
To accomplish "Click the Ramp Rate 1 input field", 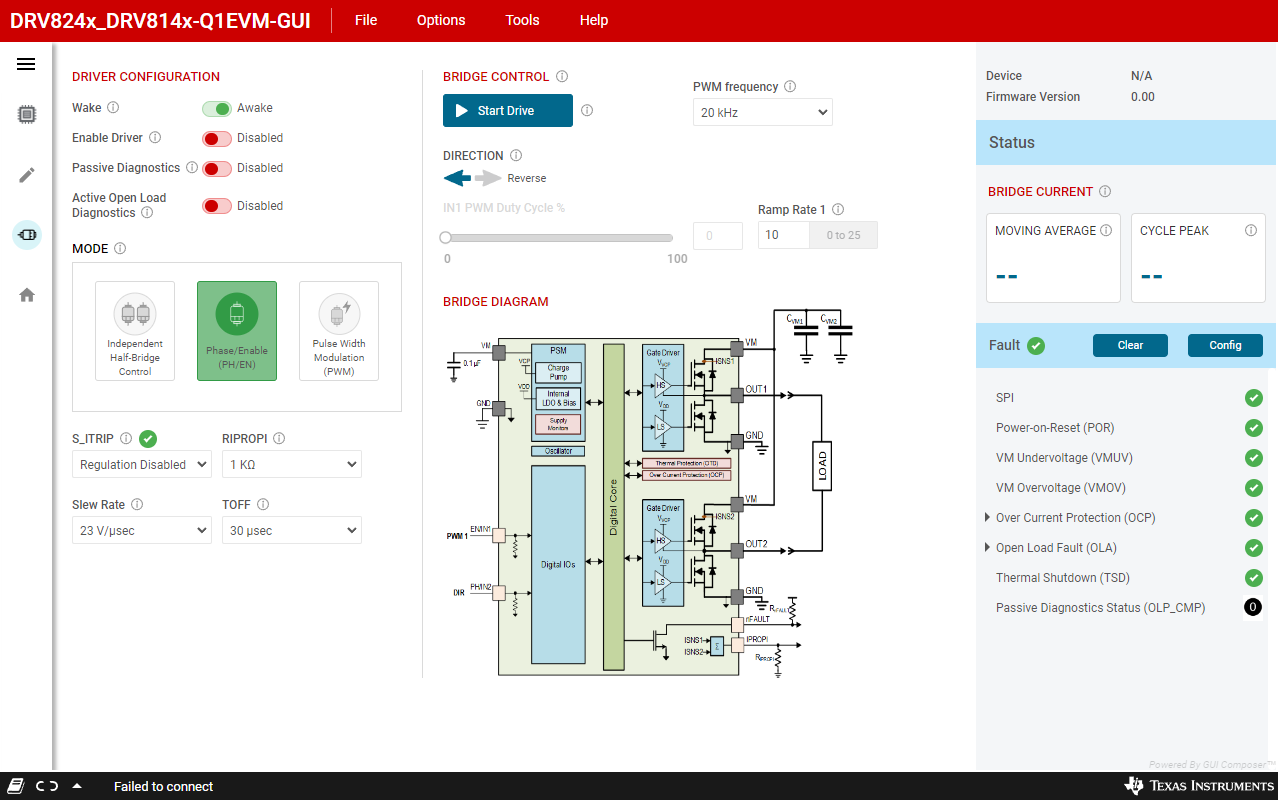I will coord(784,235).
